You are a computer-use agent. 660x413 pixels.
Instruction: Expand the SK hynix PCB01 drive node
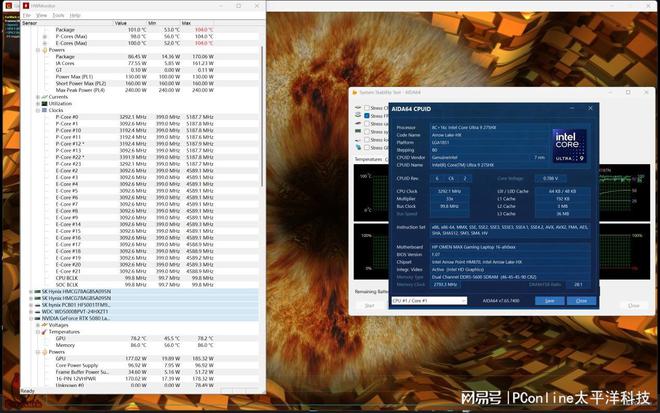pyautogui.click(x=31, y=305)
